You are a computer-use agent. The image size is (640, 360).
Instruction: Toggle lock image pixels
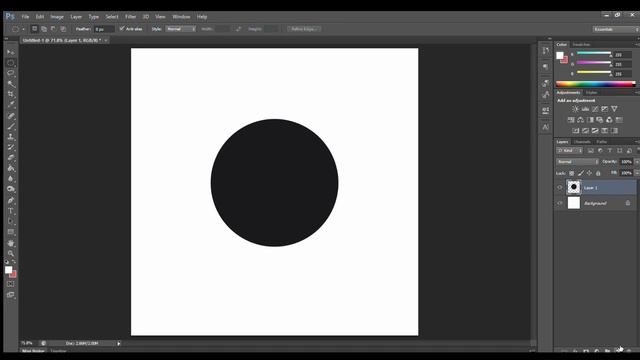[x=580, y=173]
